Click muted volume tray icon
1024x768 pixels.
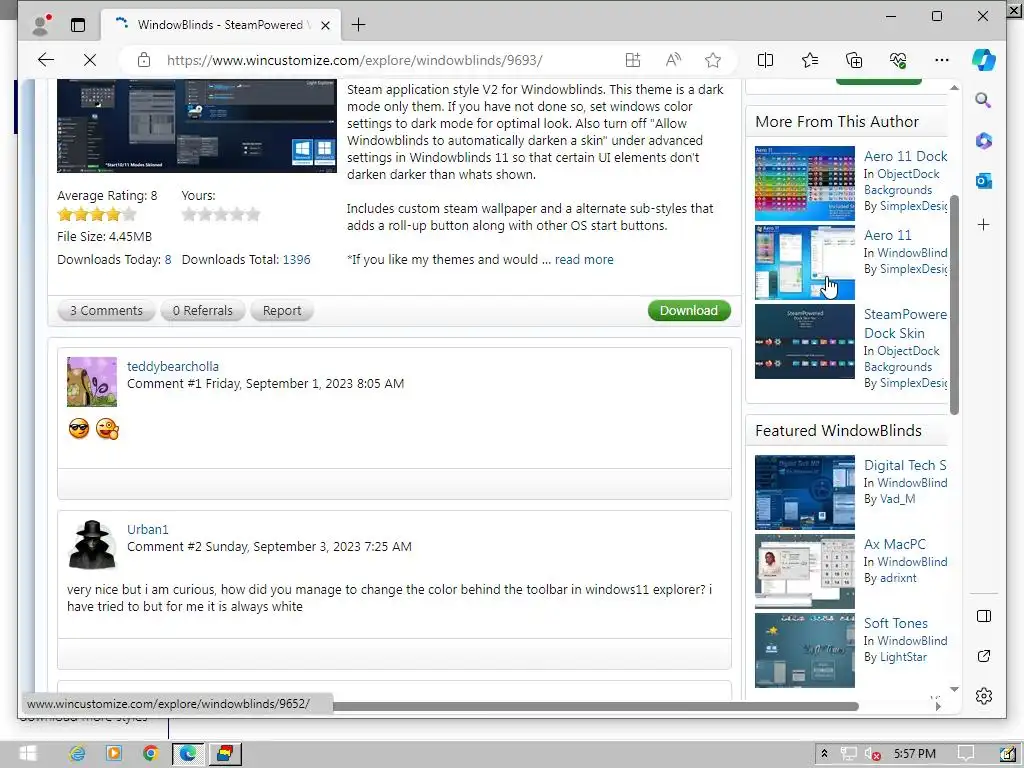[x=872, y=754]
